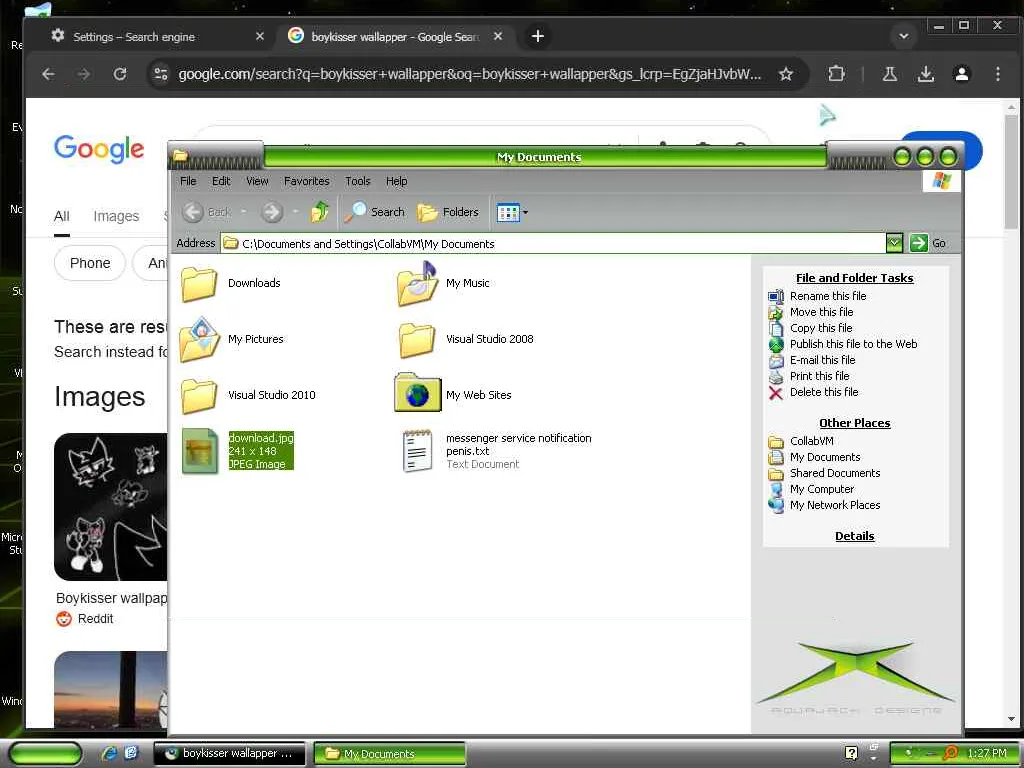Expand the Details panel
This screenshot has height=768, width=1024.
tap(854, 536)
